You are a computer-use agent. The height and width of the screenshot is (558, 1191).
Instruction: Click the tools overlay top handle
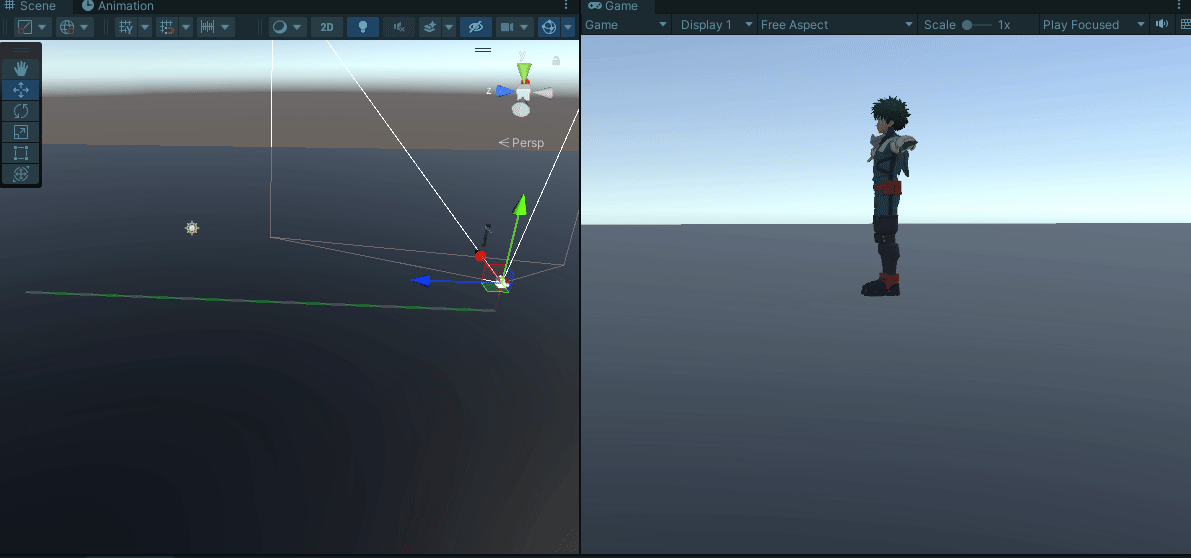coord(21,49)
